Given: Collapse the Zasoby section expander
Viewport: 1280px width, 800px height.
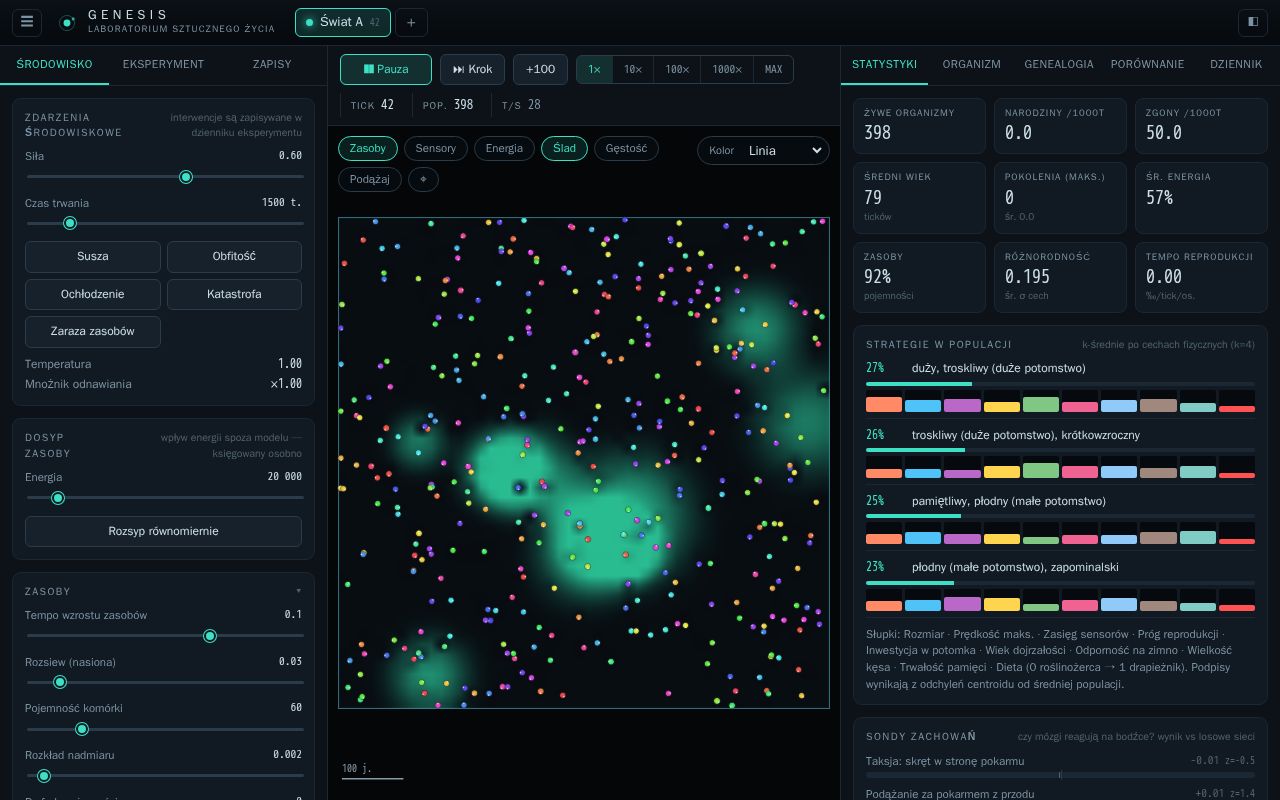Looking at the screenshot, I should (298, 591).
